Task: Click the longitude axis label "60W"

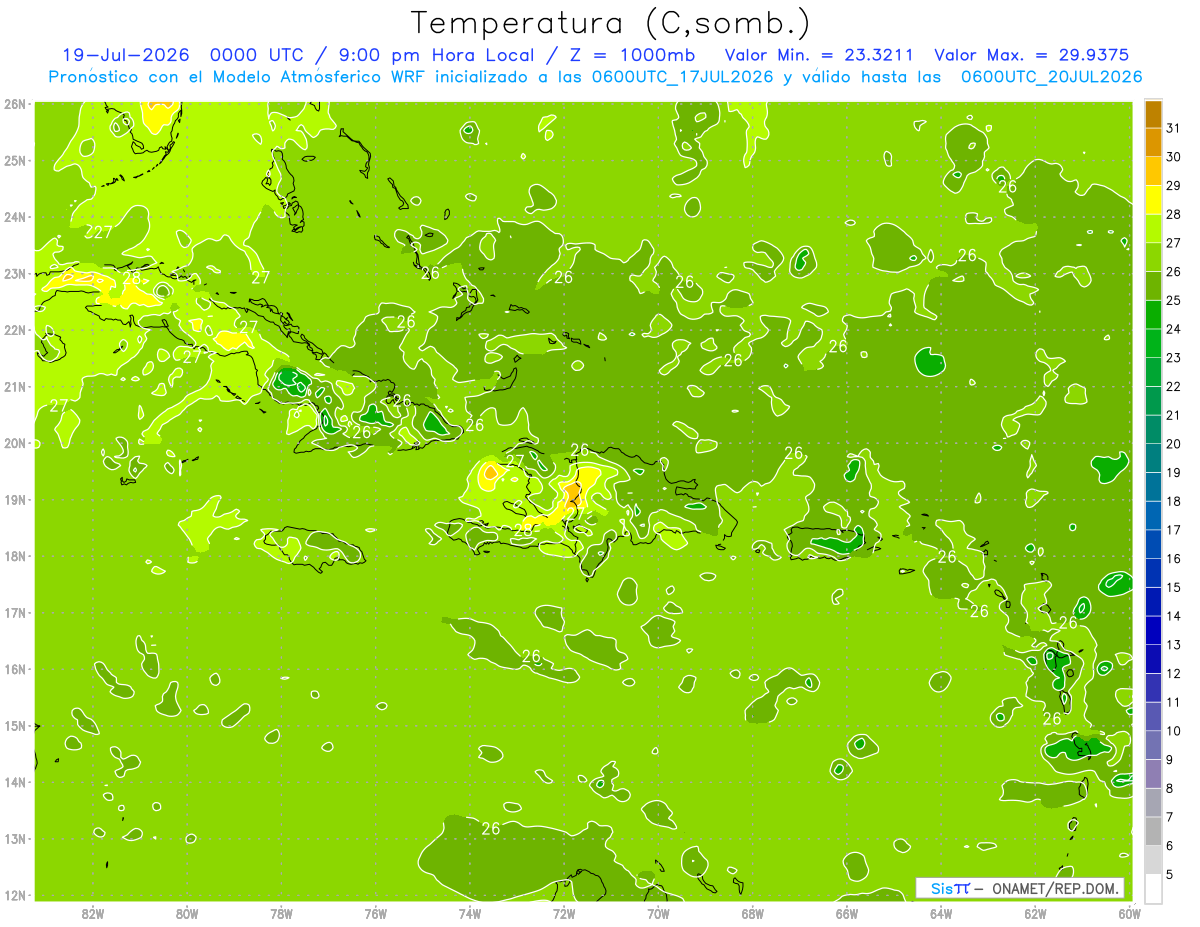Action: pyautogui.click(x=1129, y=913)
